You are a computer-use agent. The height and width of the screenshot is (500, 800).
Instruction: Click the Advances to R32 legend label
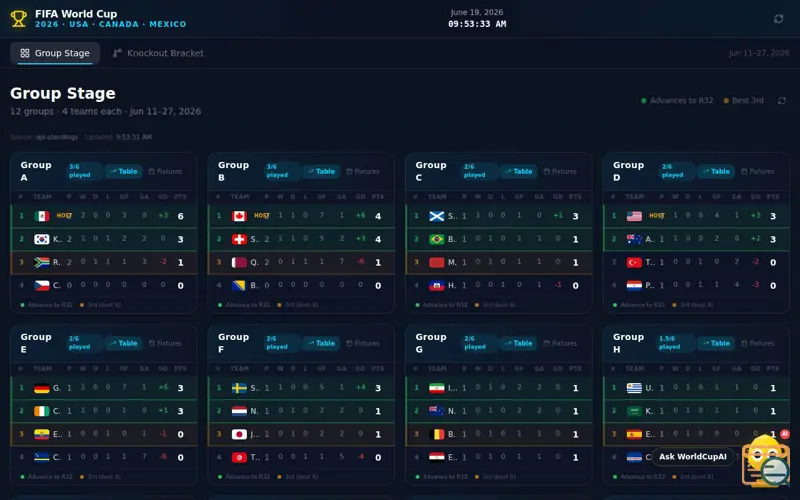pyautogui.click(x=681, y=101)
